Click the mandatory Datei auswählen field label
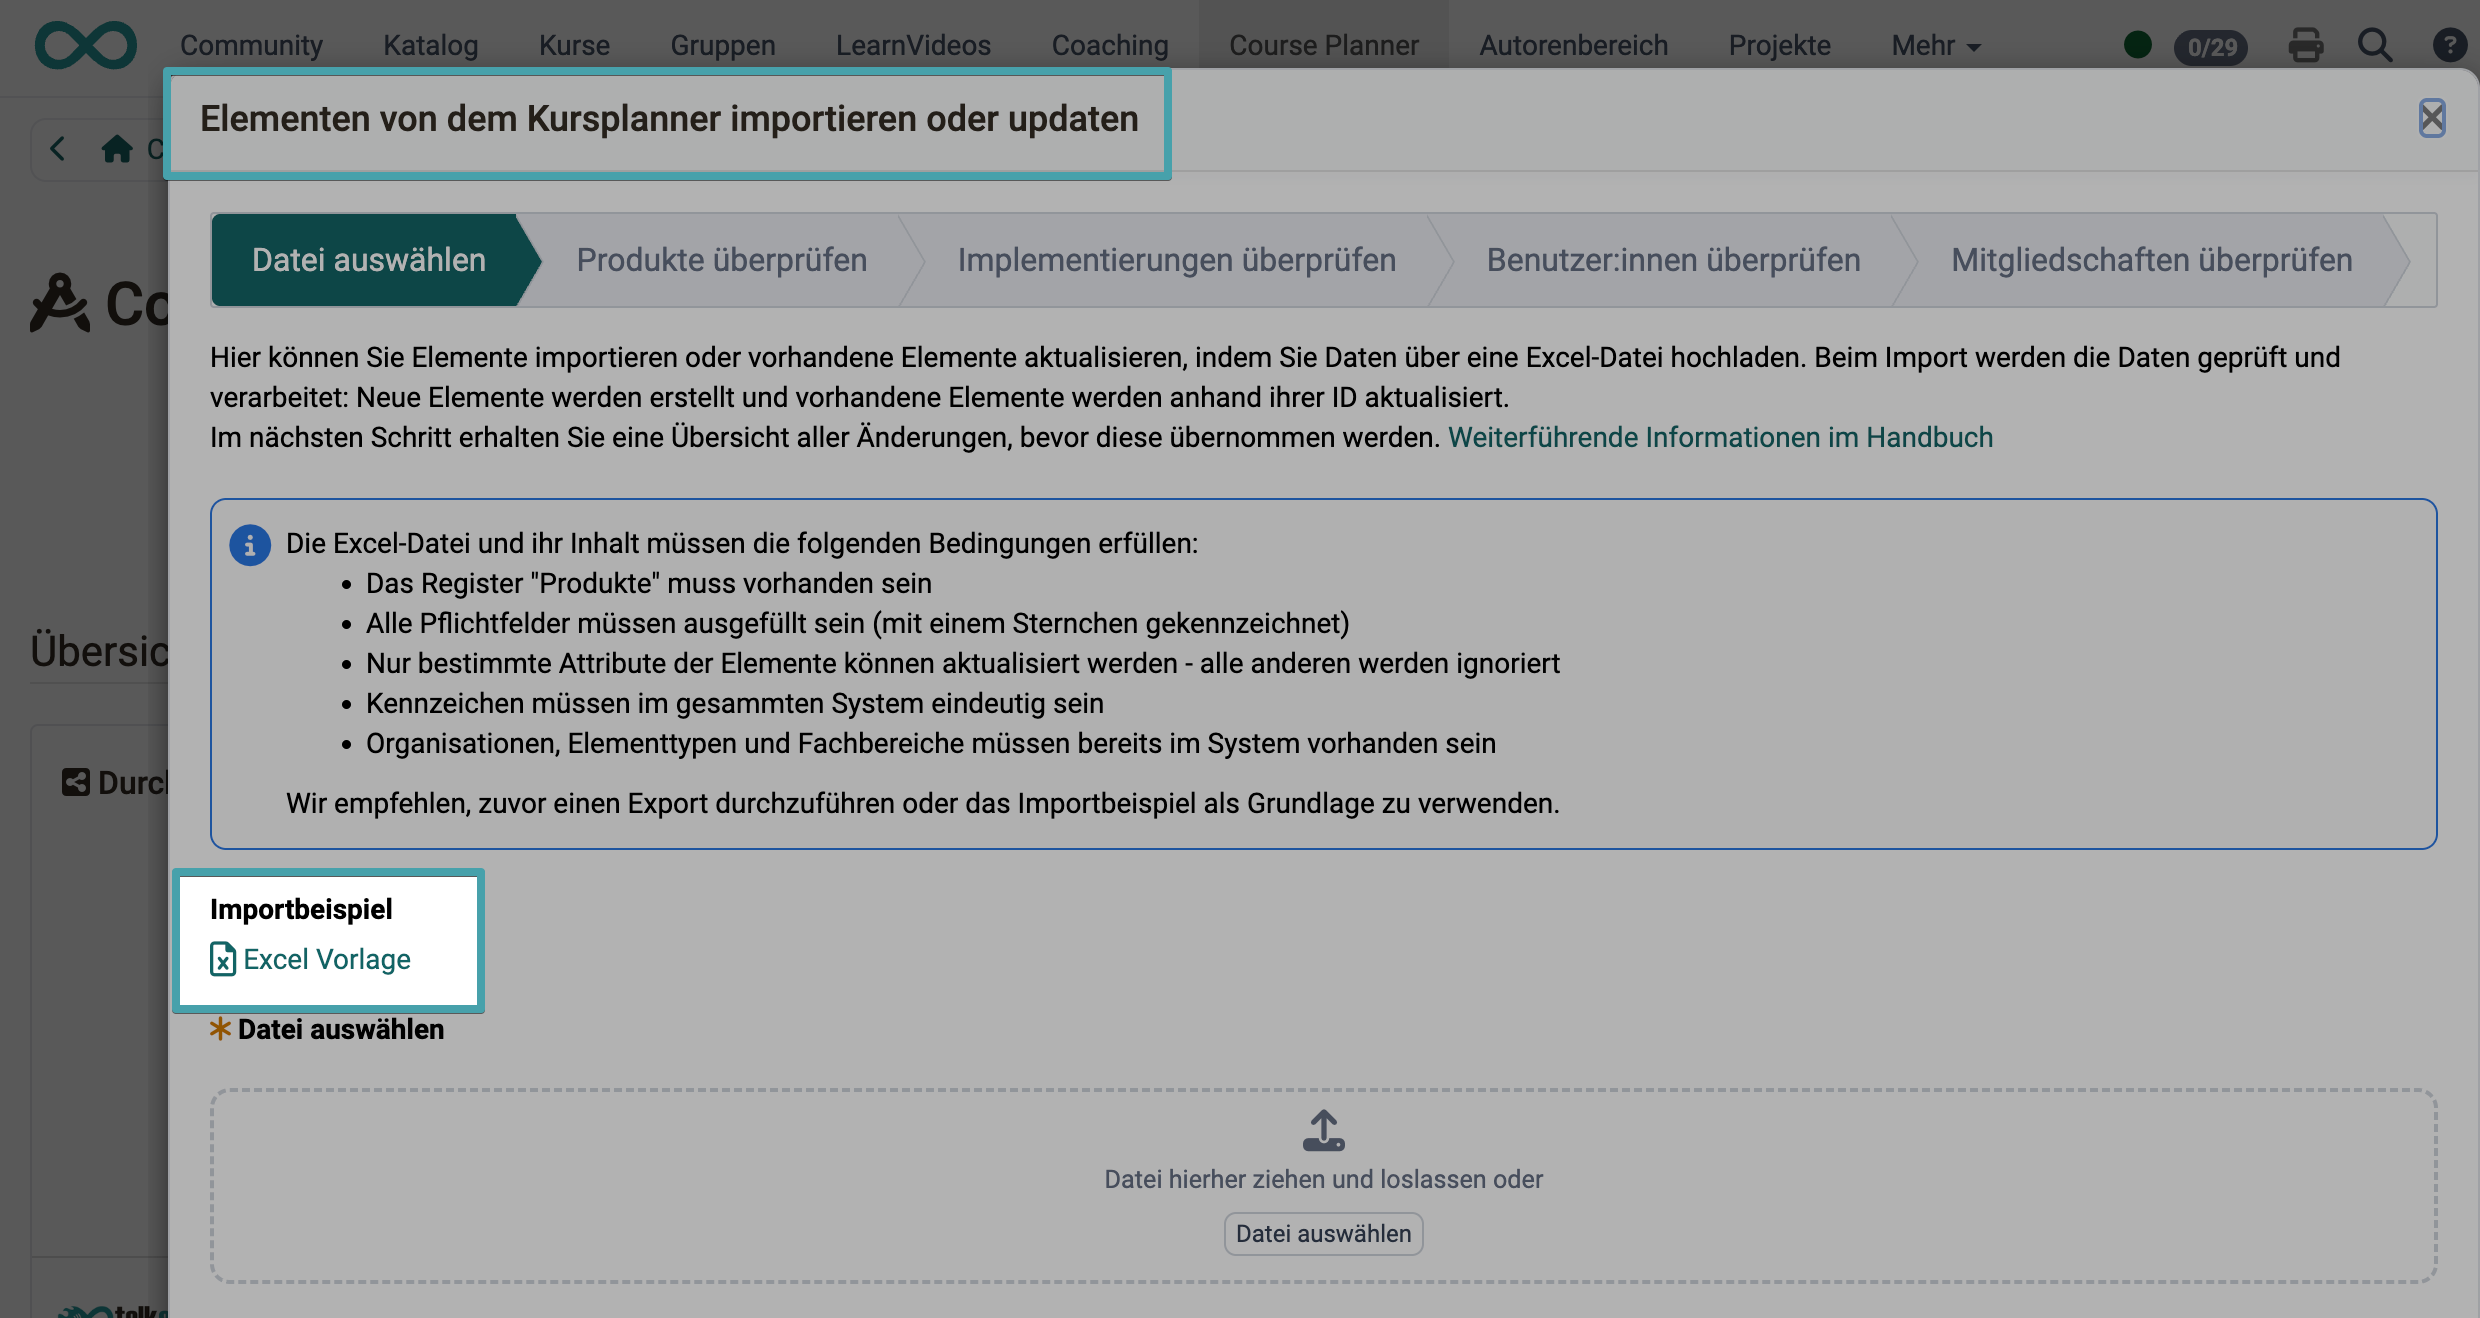The width and height of the screenshot is (2480, 1318). tap(340, 1029)
